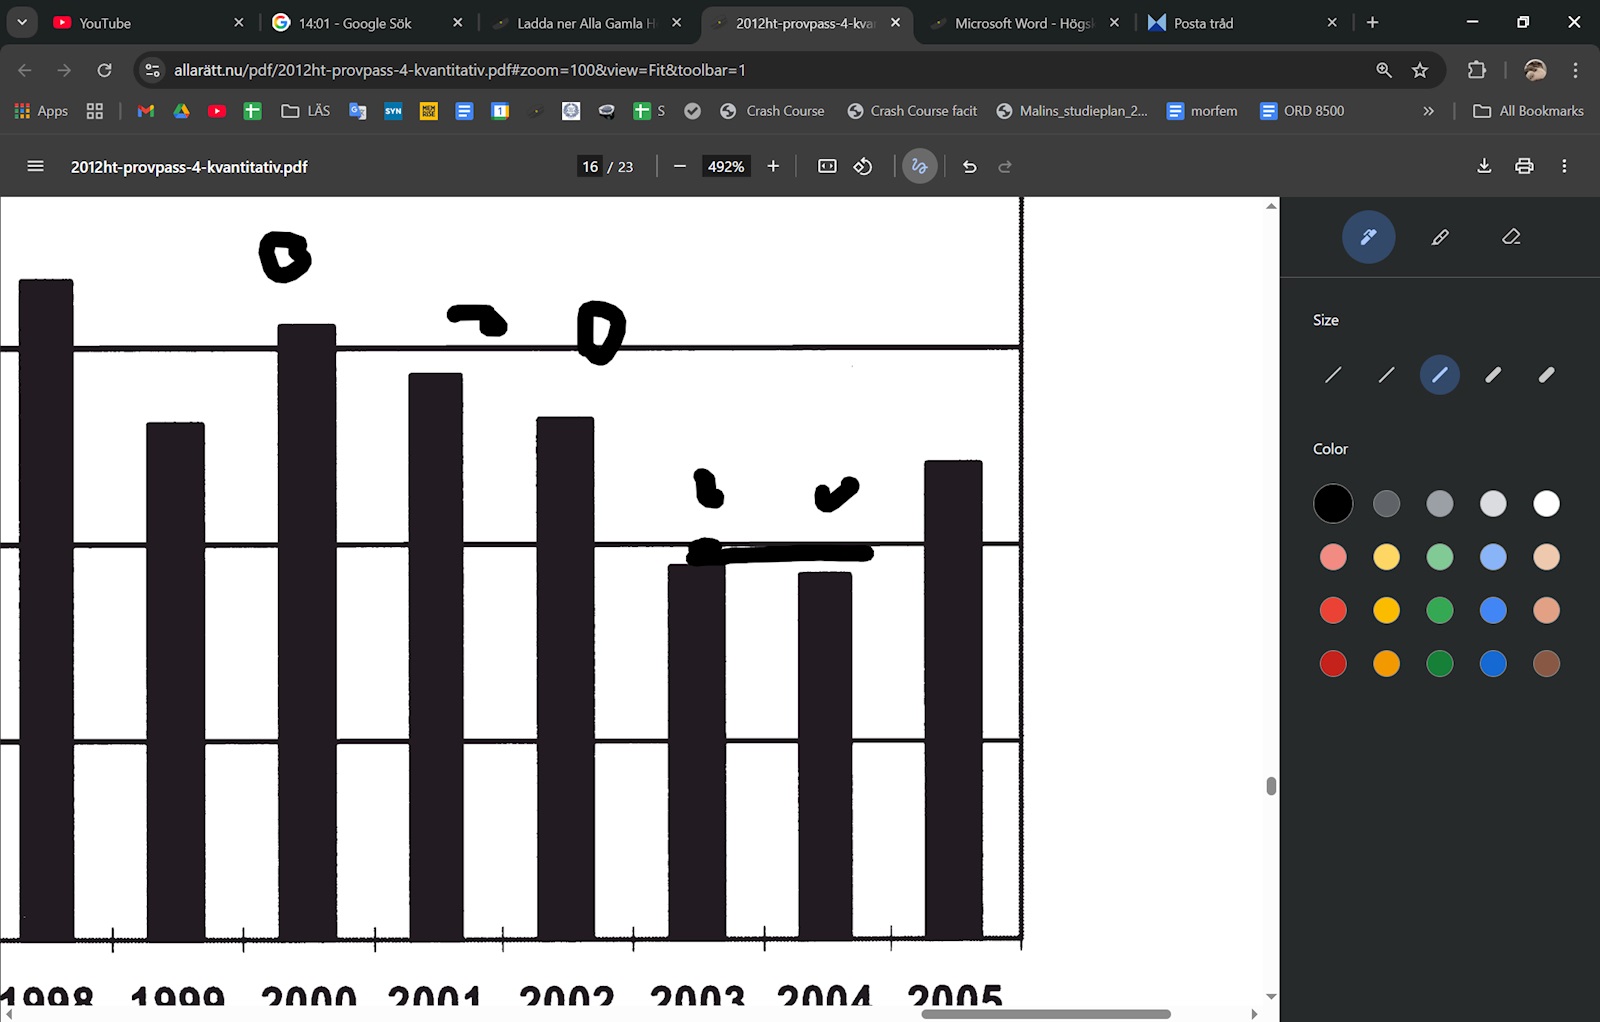Open the All Bookmarks folder
1600x1022 pixels.
pyautogui.click(x=1528, y=111)
